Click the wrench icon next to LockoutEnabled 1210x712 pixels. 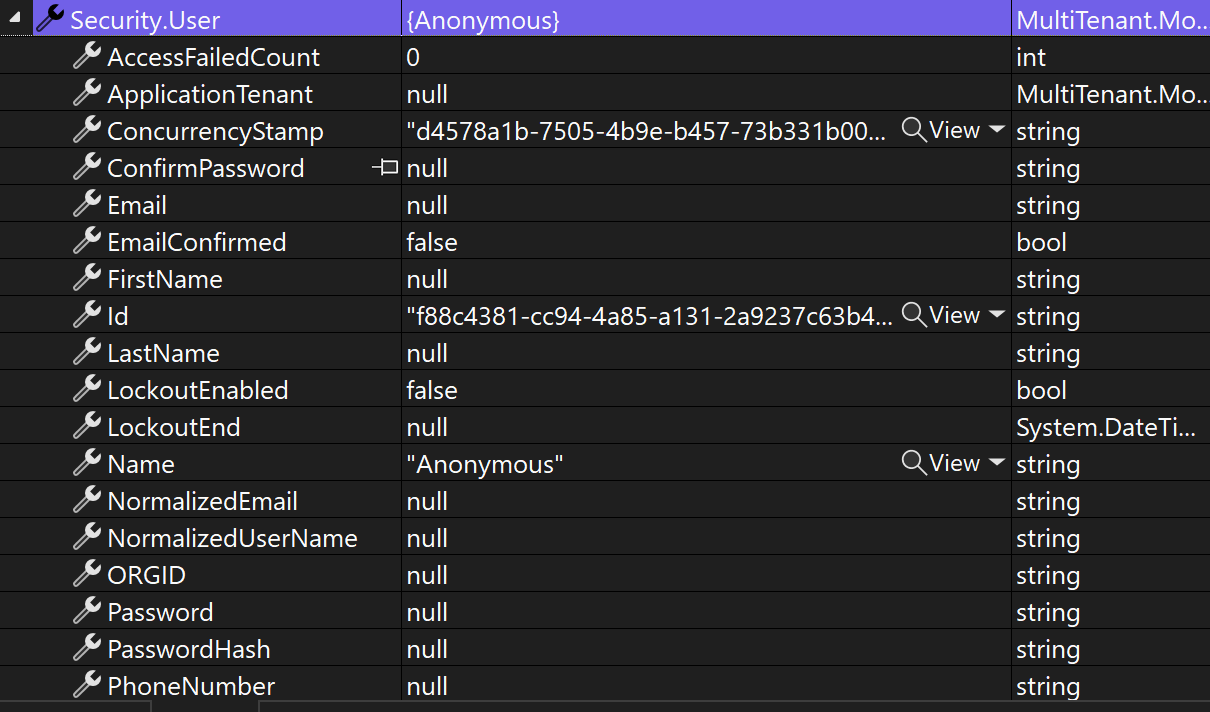pos(88,389)
